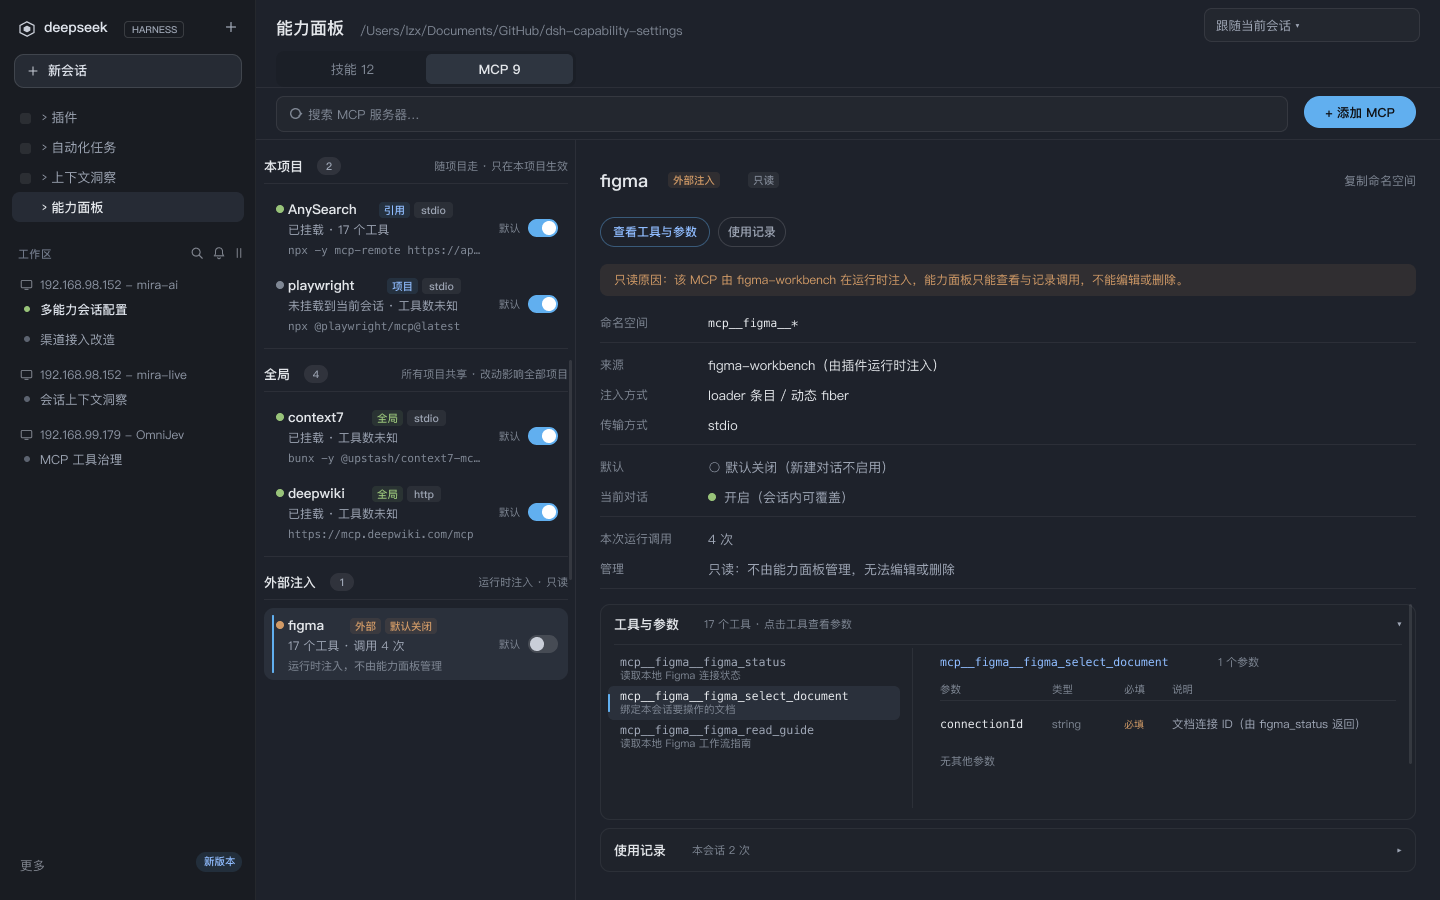Toggle the deepwiki default switch
The width and height of the screenshot is (1440, 900).
pyautogui.click(x=543, y=512)
